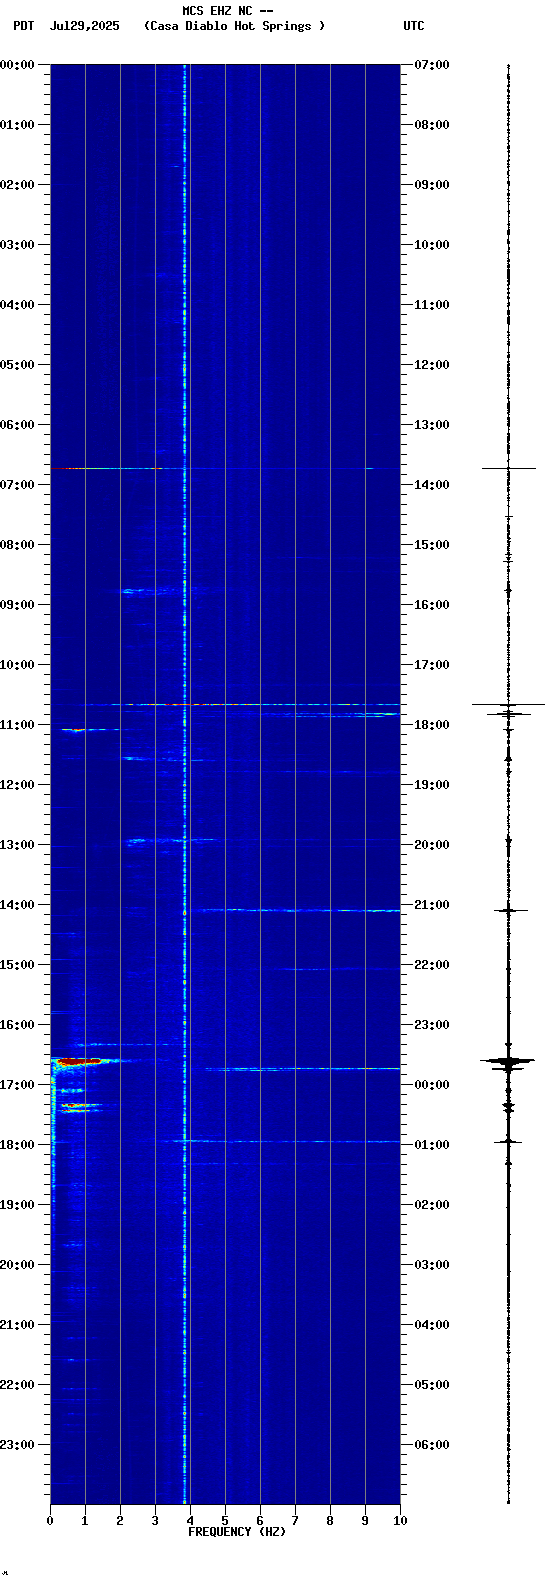
Task: Click the "19:00" label on PDT axis
Action: [x=18, y=1205]
